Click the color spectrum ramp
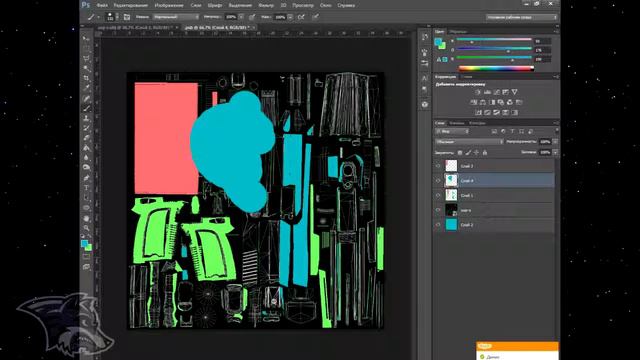This screenshot has height=360, width=640. tap(496, 68)
